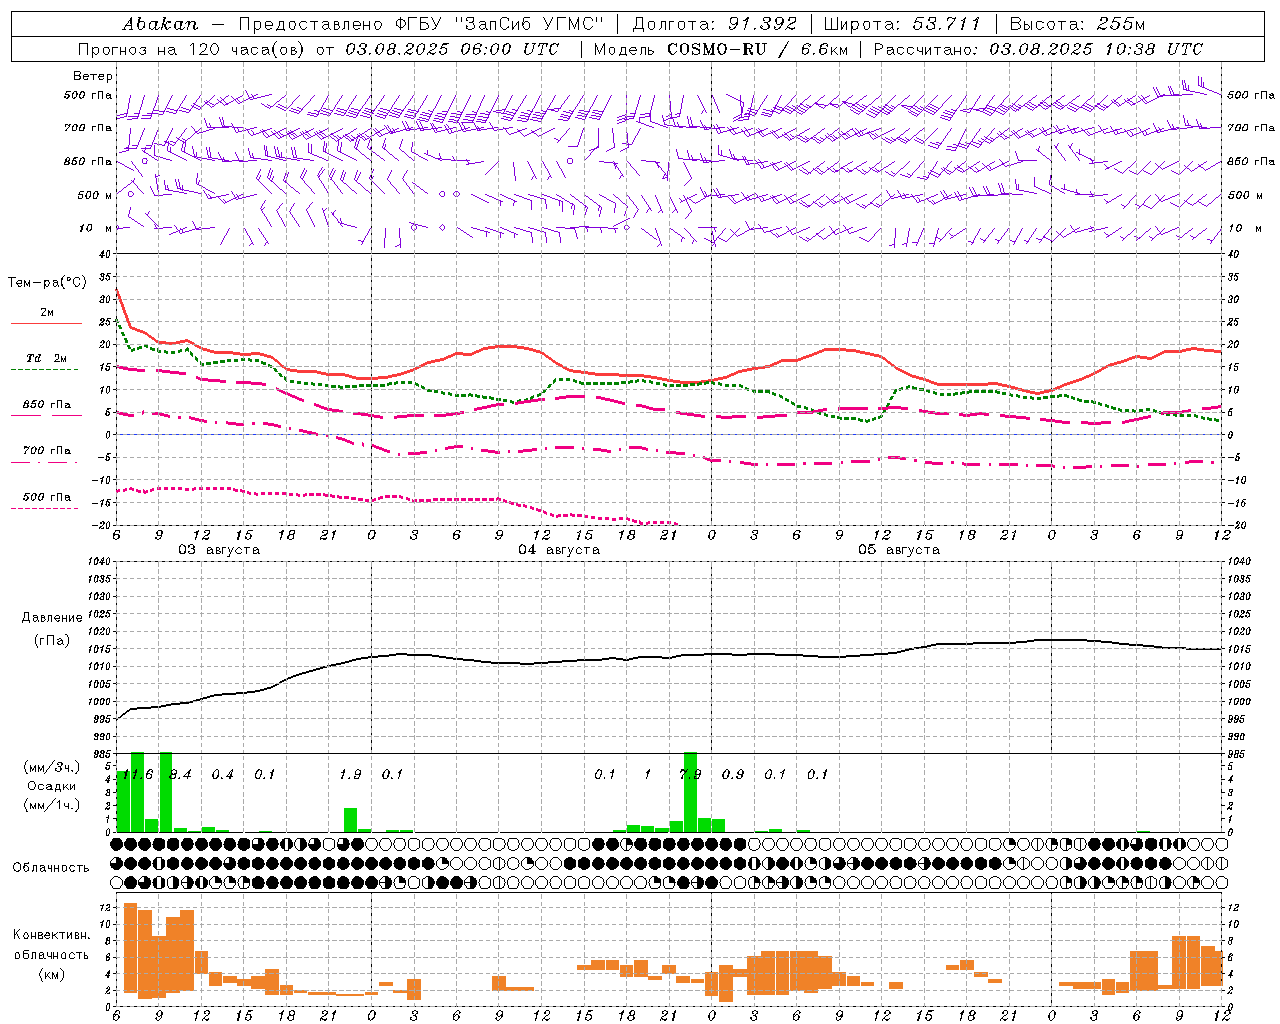Select the 'Долгота: 91.392' longitude value
The height and width of the screenshot is (1024, 1280).
(715, 24)
